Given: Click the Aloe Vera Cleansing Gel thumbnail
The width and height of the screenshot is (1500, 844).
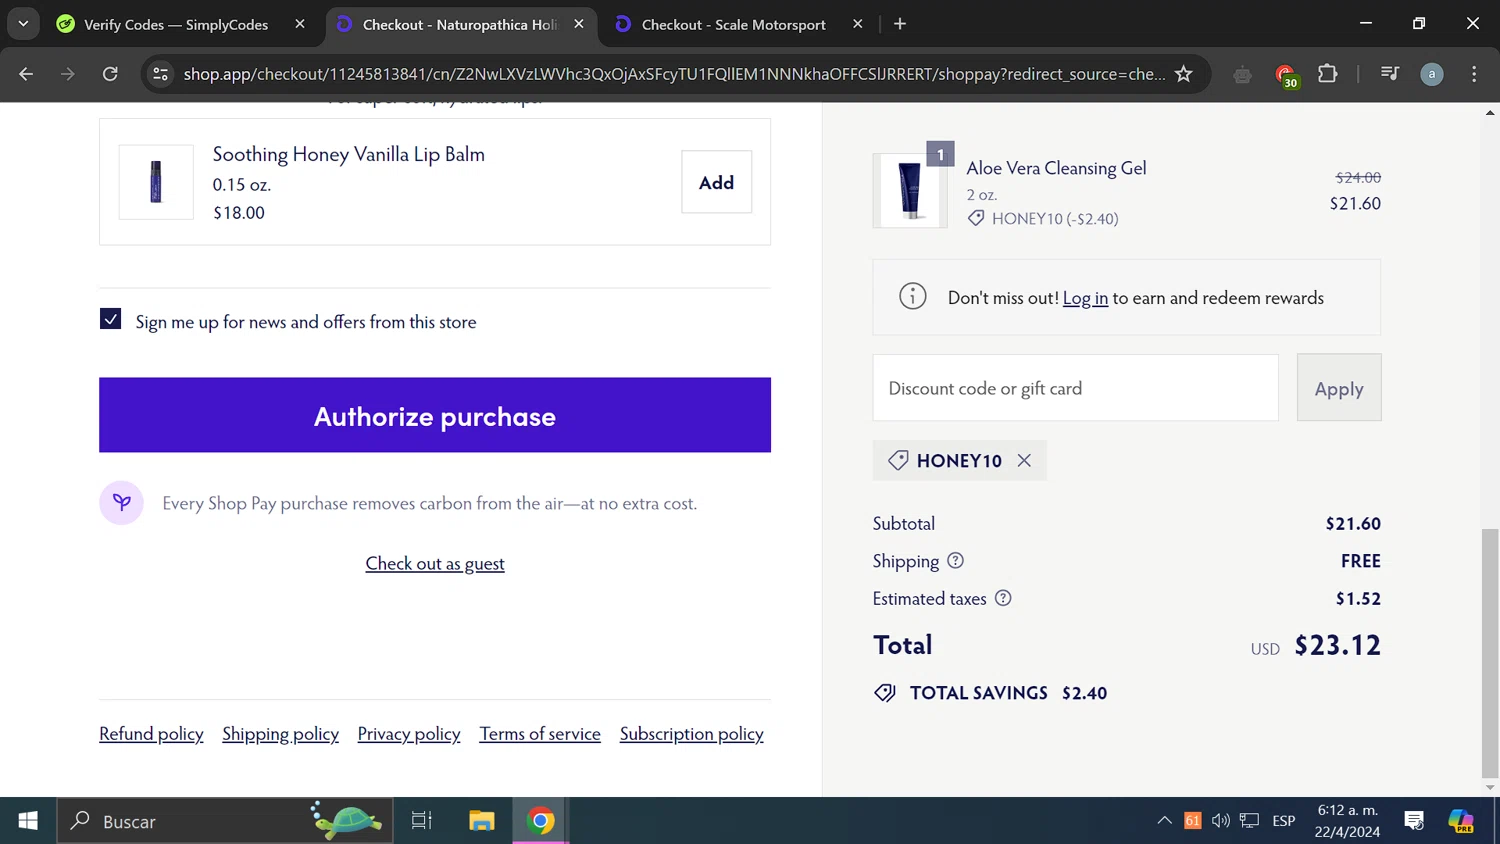Looking at the screenshot, I should point(910,190).
